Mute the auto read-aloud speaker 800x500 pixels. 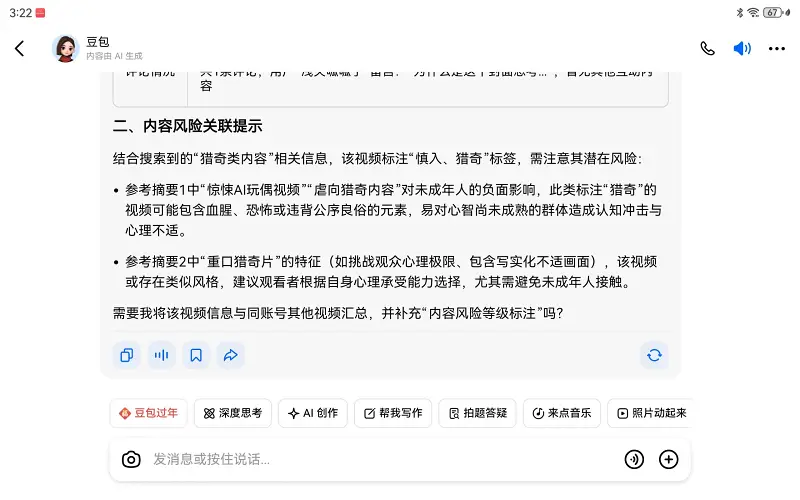click(x=742, y=48)
